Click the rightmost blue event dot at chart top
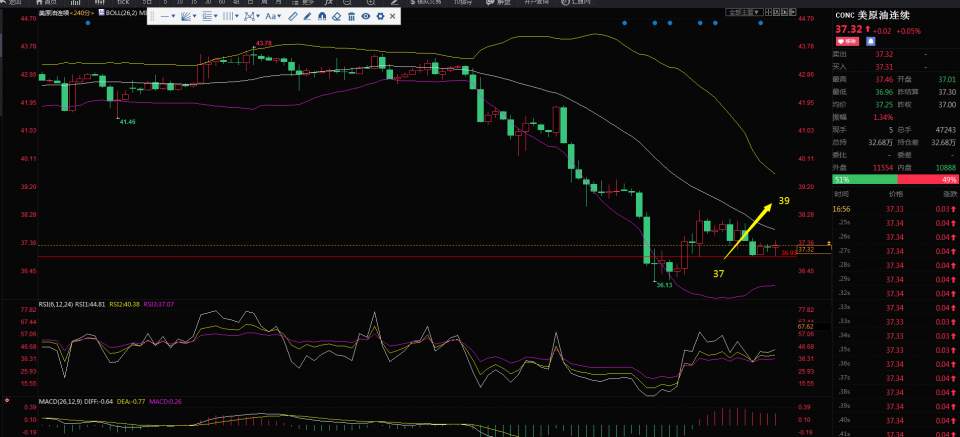Viewport: 960px width, 437px height. [x=760, y=23]
